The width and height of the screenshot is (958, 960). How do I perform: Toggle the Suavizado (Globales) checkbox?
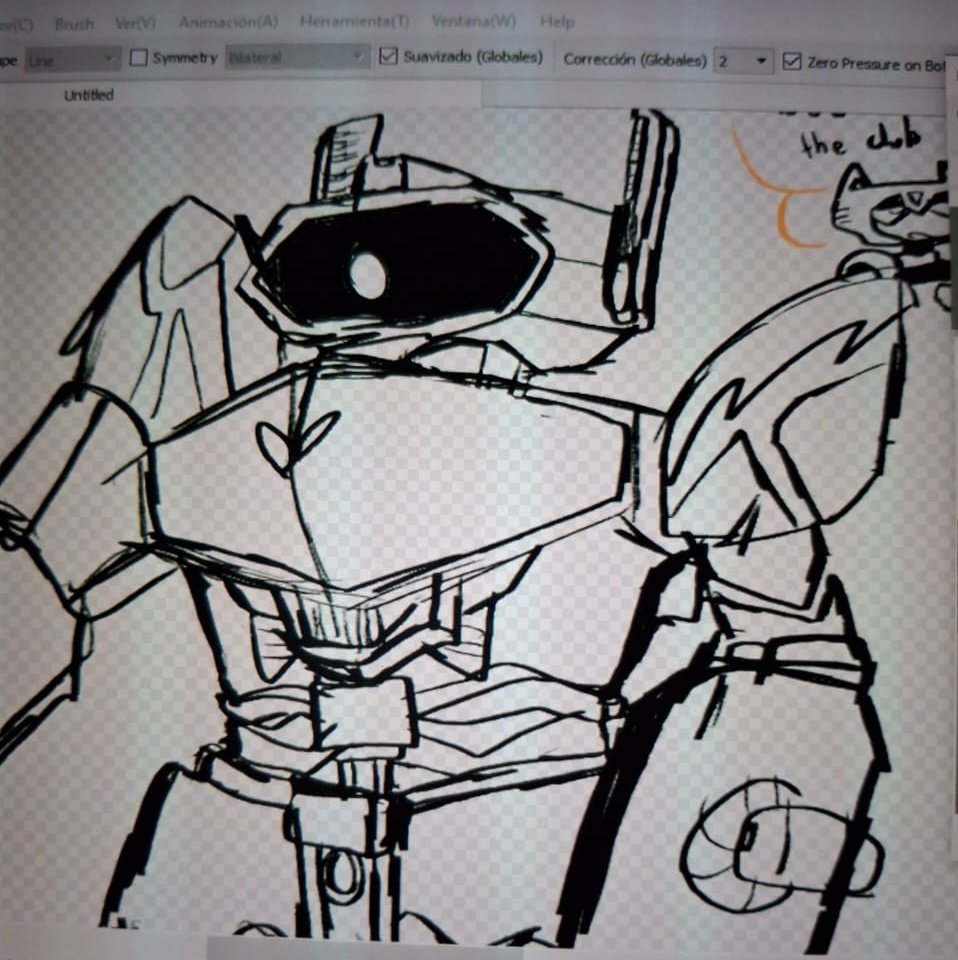[x=388, y=56]
